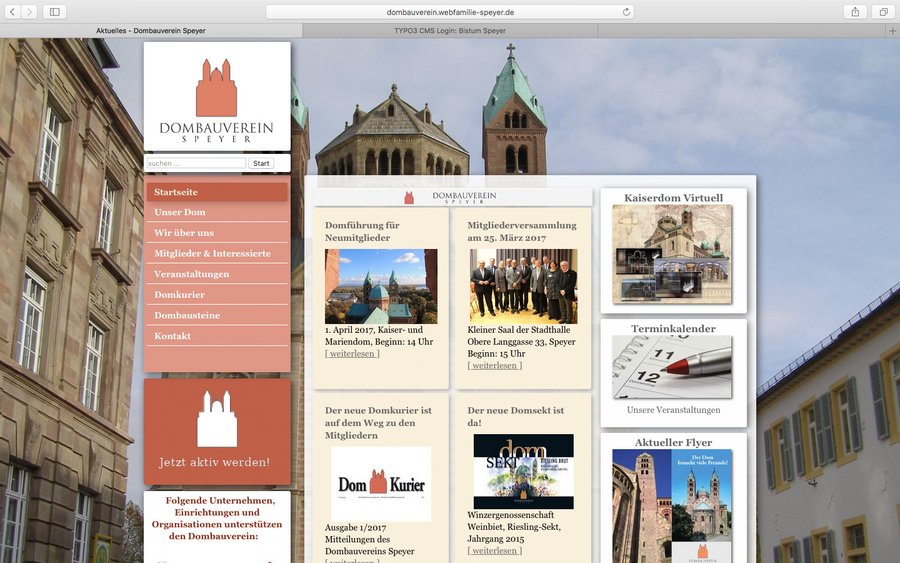
Task: Click the white cathedral icon above 'Jetzt aktiv werden!'
Action: [x=217, y=418]
